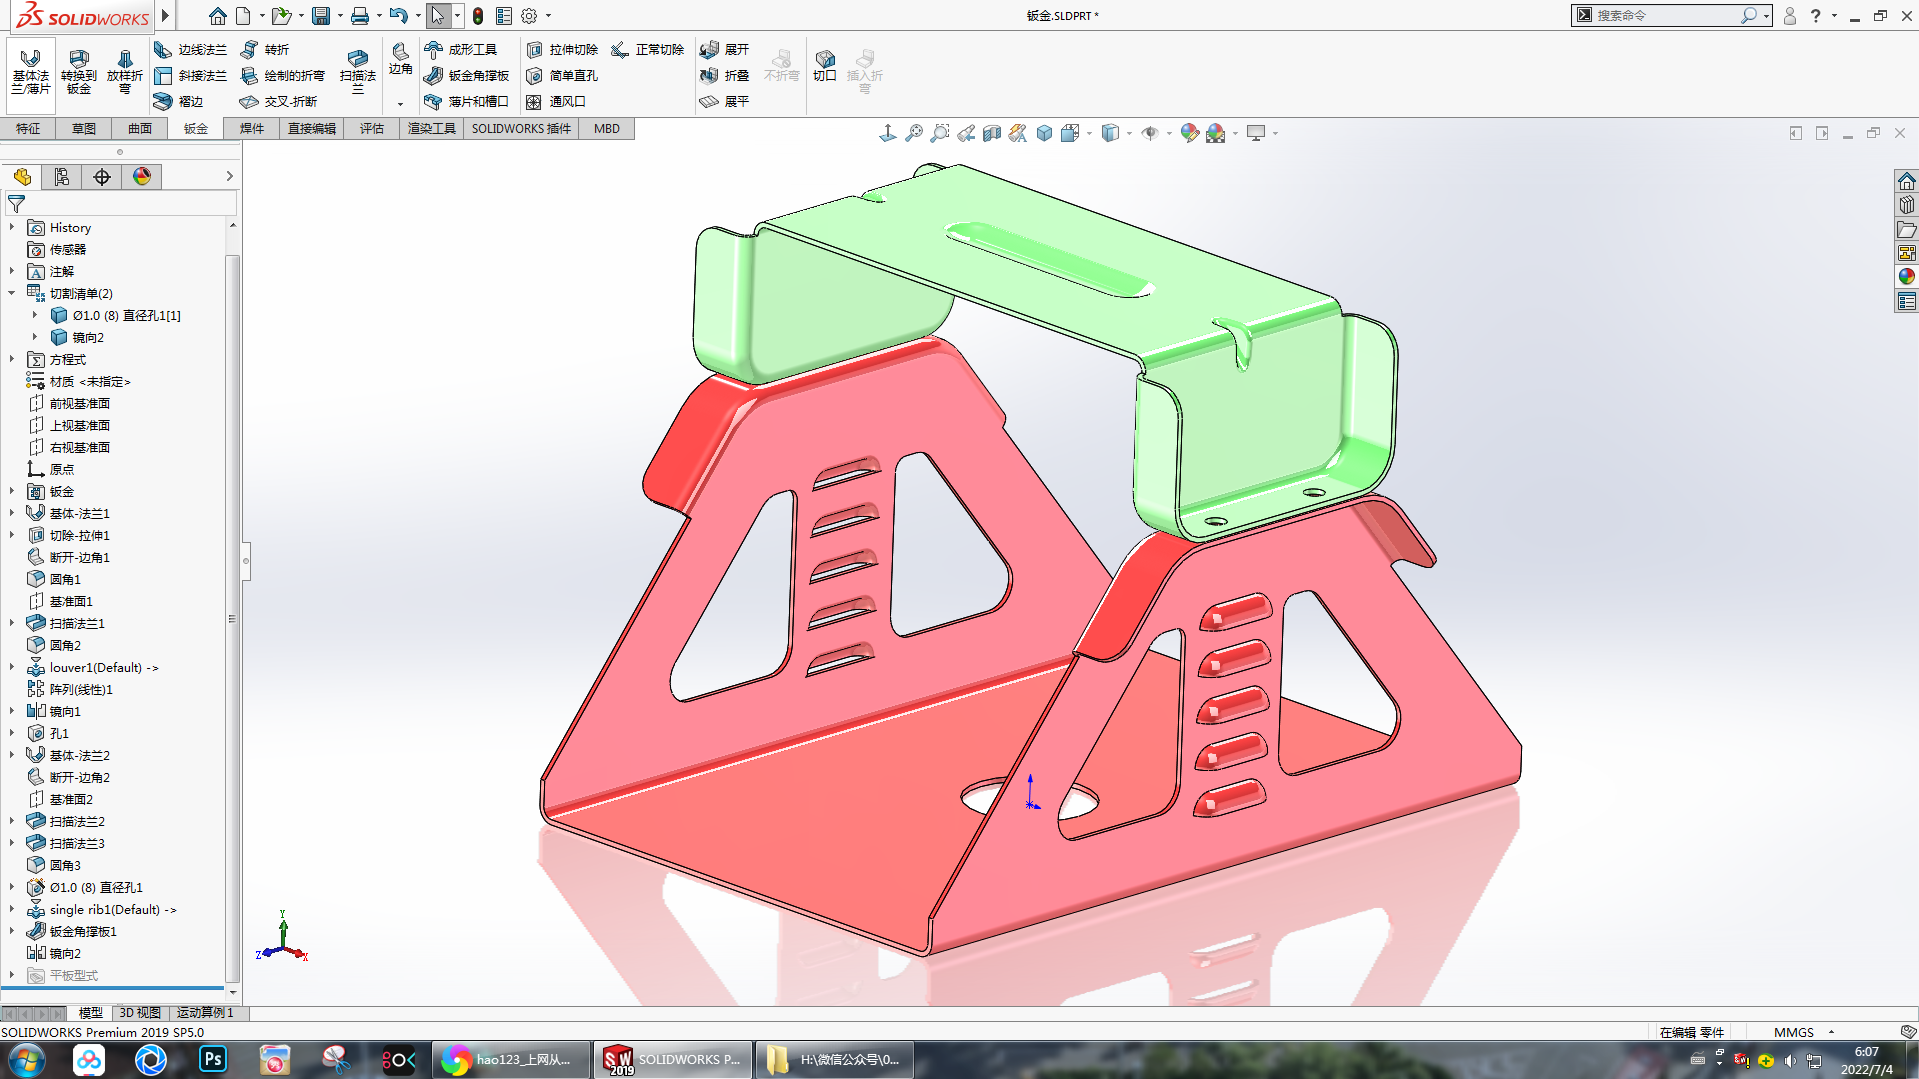This screenshot has width=1919, height=1079.
Task: Click the 折叠 fold tool
Action: coord(725,75)
